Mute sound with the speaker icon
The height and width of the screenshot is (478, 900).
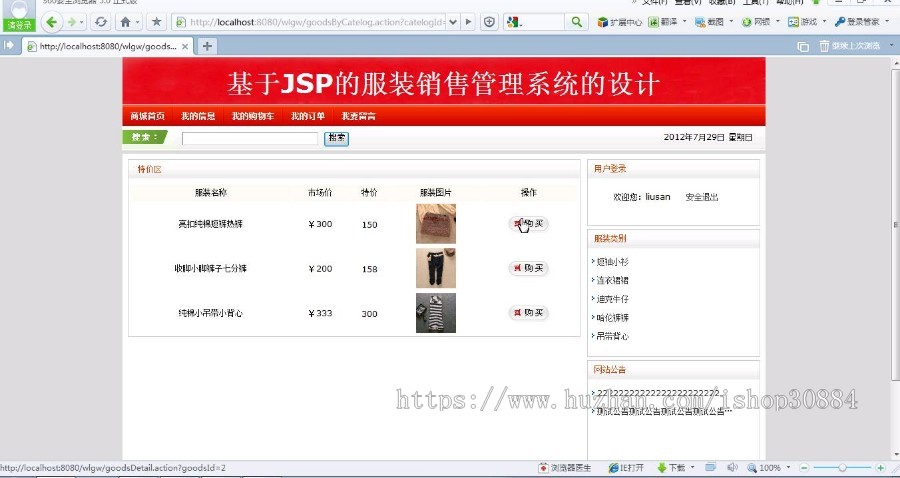(x=732, y=468)
